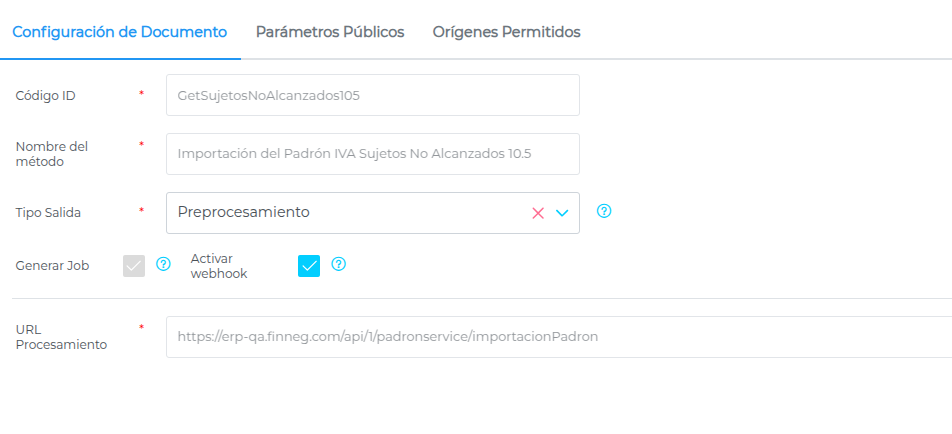The image size is (952, 434).
Task: Click the Generar Job label text
Action: pyautogui.click(x=52, y=266)
